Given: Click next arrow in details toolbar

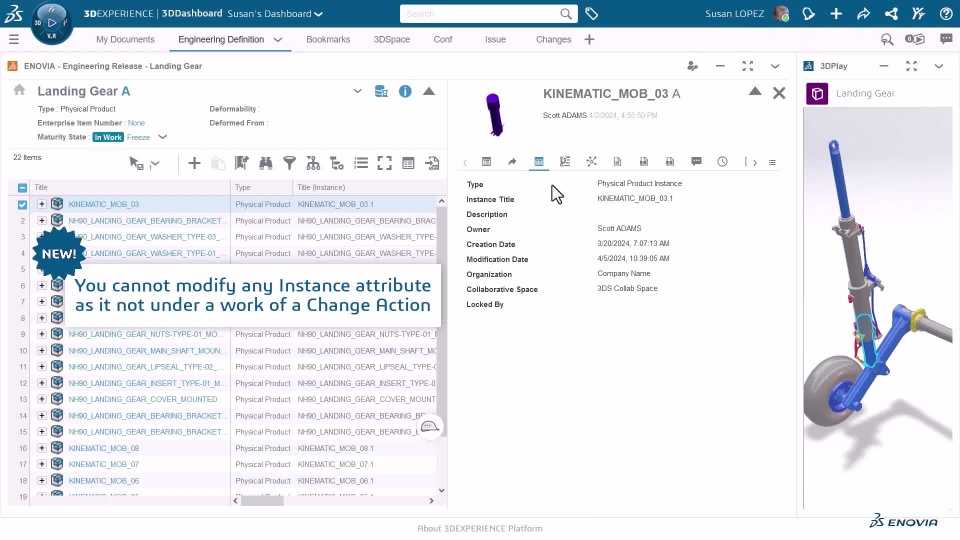Looking at the screenshot, I should pos(755,162).
